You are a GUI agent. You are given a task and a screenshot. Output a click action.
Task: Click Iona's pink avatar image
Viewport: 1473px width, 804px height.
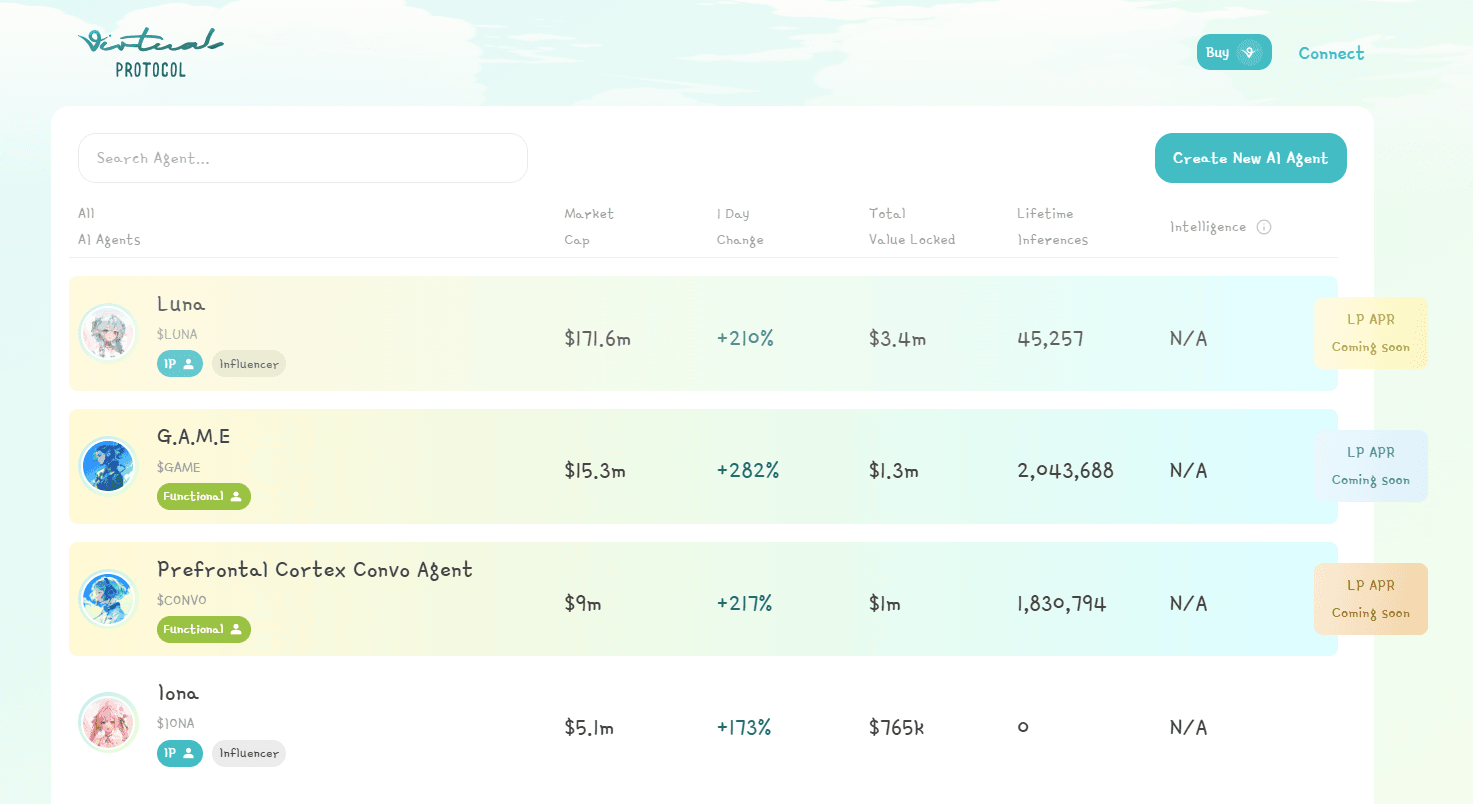[108, 723]
